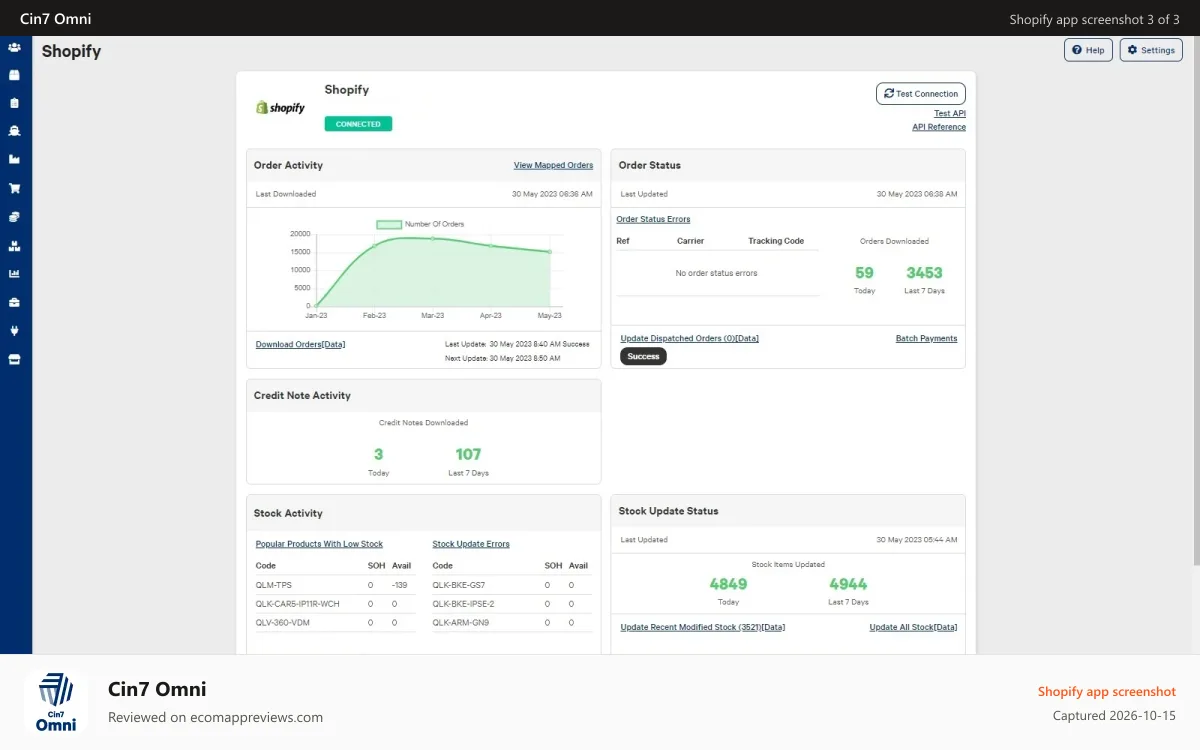Open the plug integrations sidebar icon
This screenshot has height=750, width=1200.
[x=14, y=331]
